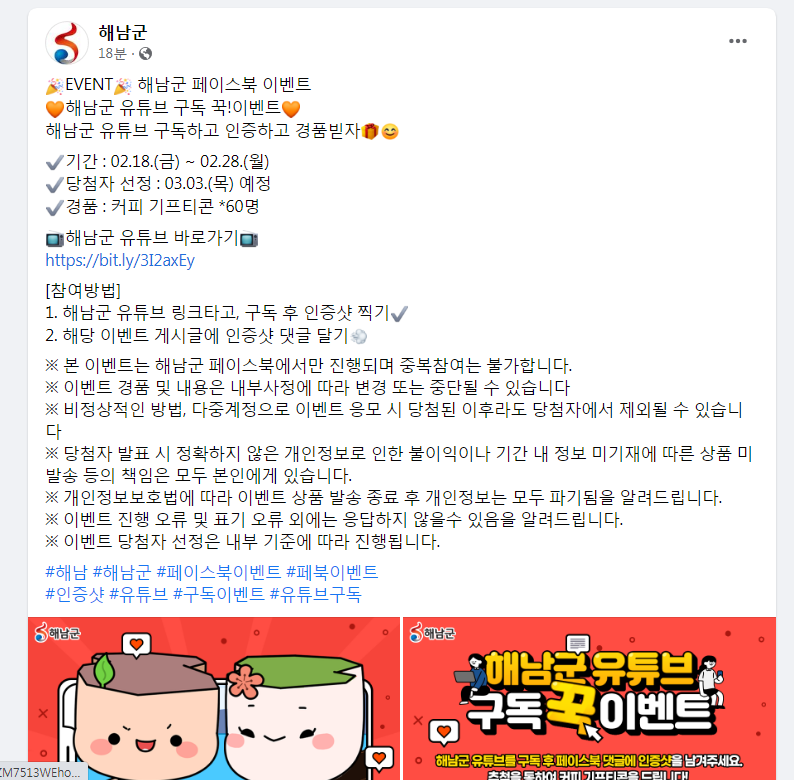
Task: Open the #구독이벤트 hashtag
Action: coord(219,594)
